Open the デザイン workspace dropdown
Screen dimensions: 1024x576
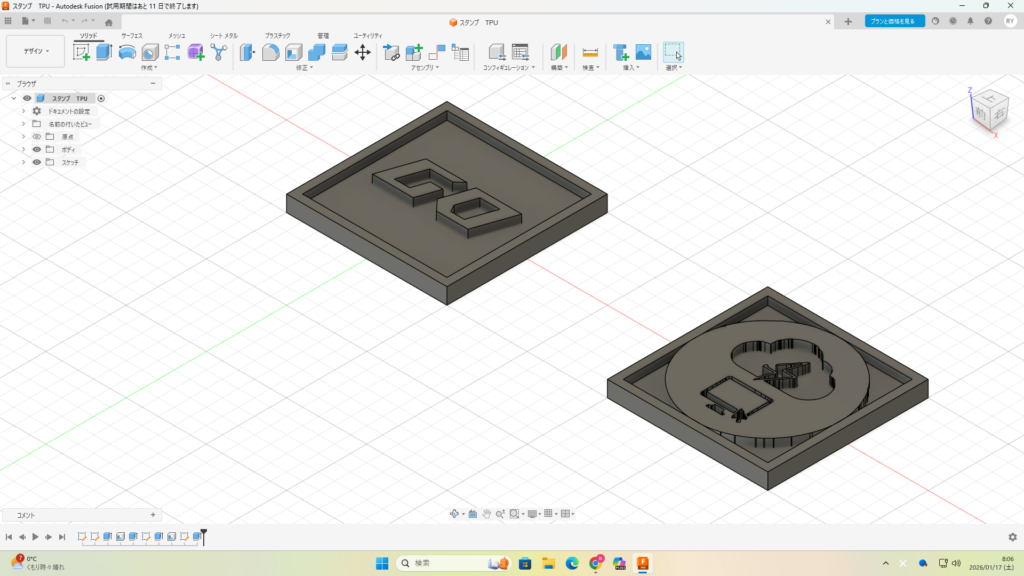36,51
